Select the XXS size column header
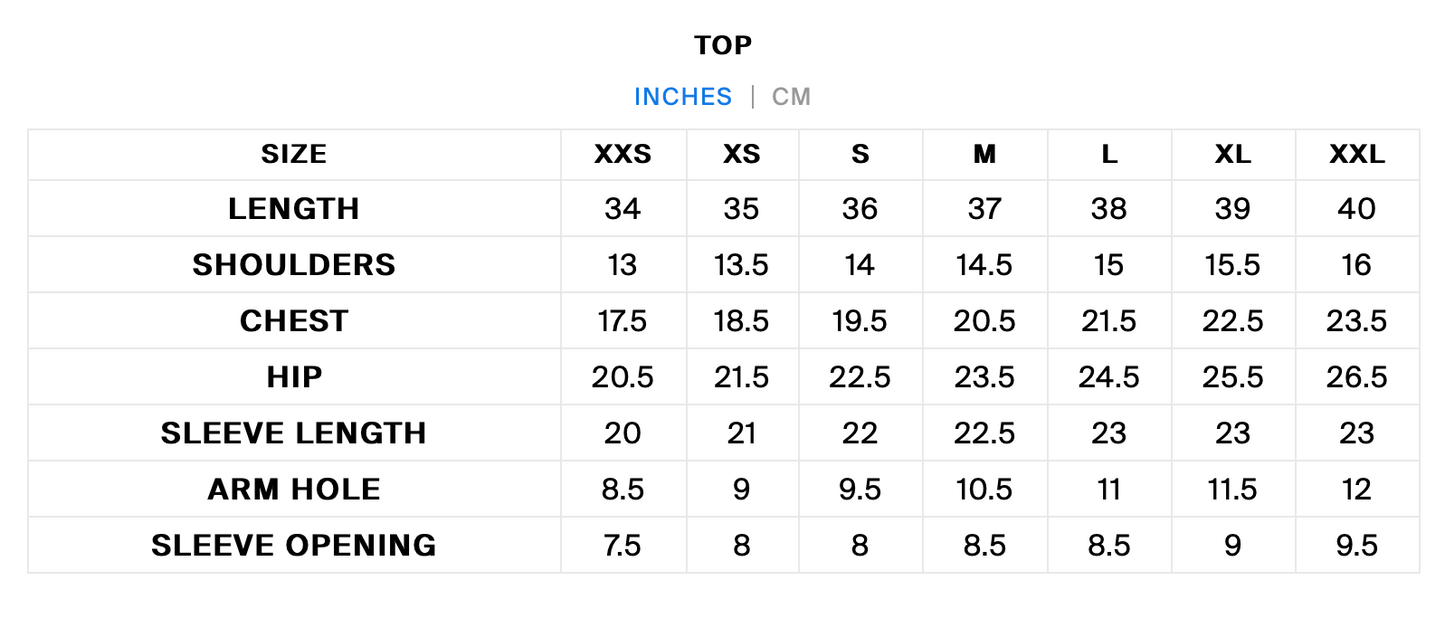Screen dimensions: 1445x628 click(623, 154)
